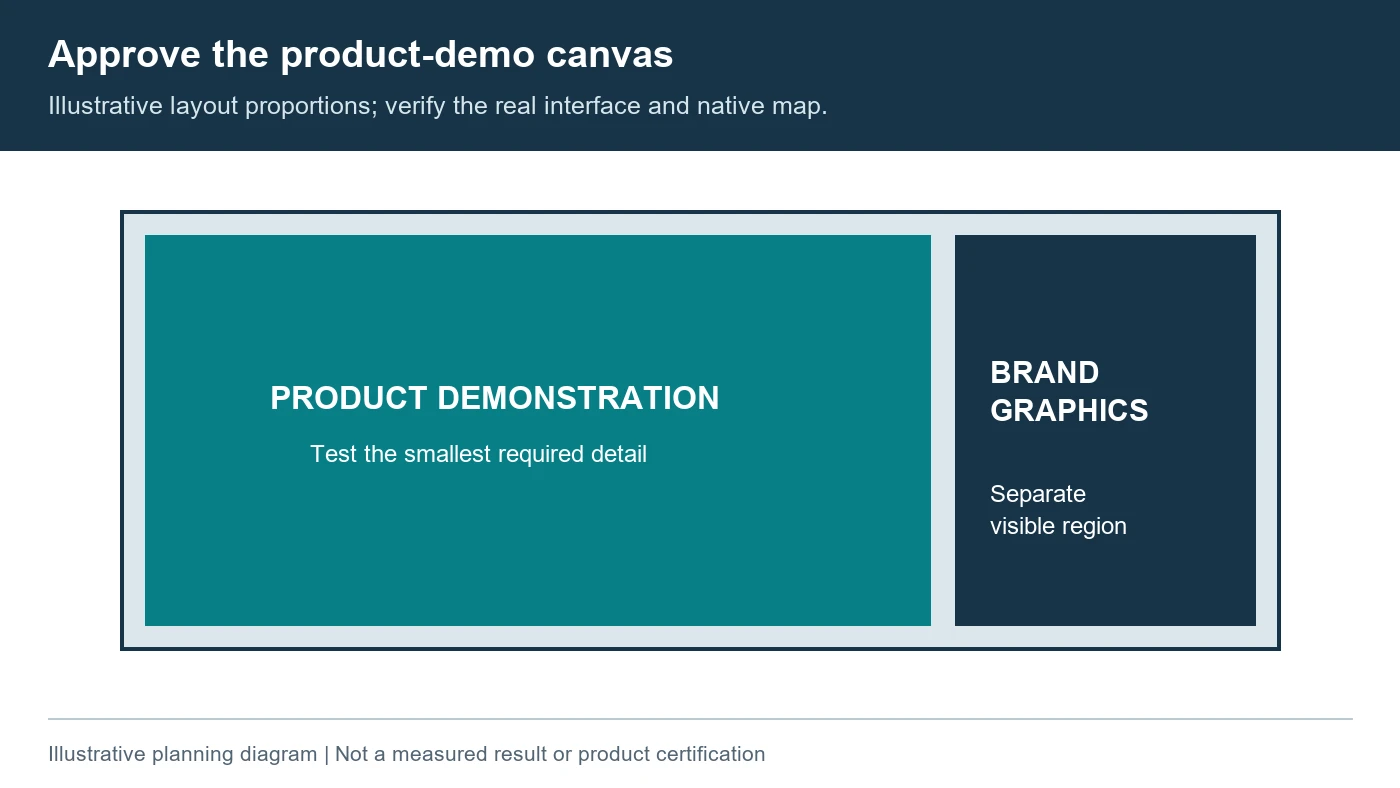Click the 'Separate visible region' caption
The height and width of the screenshot is (788, 1400).
[1058, 510]
